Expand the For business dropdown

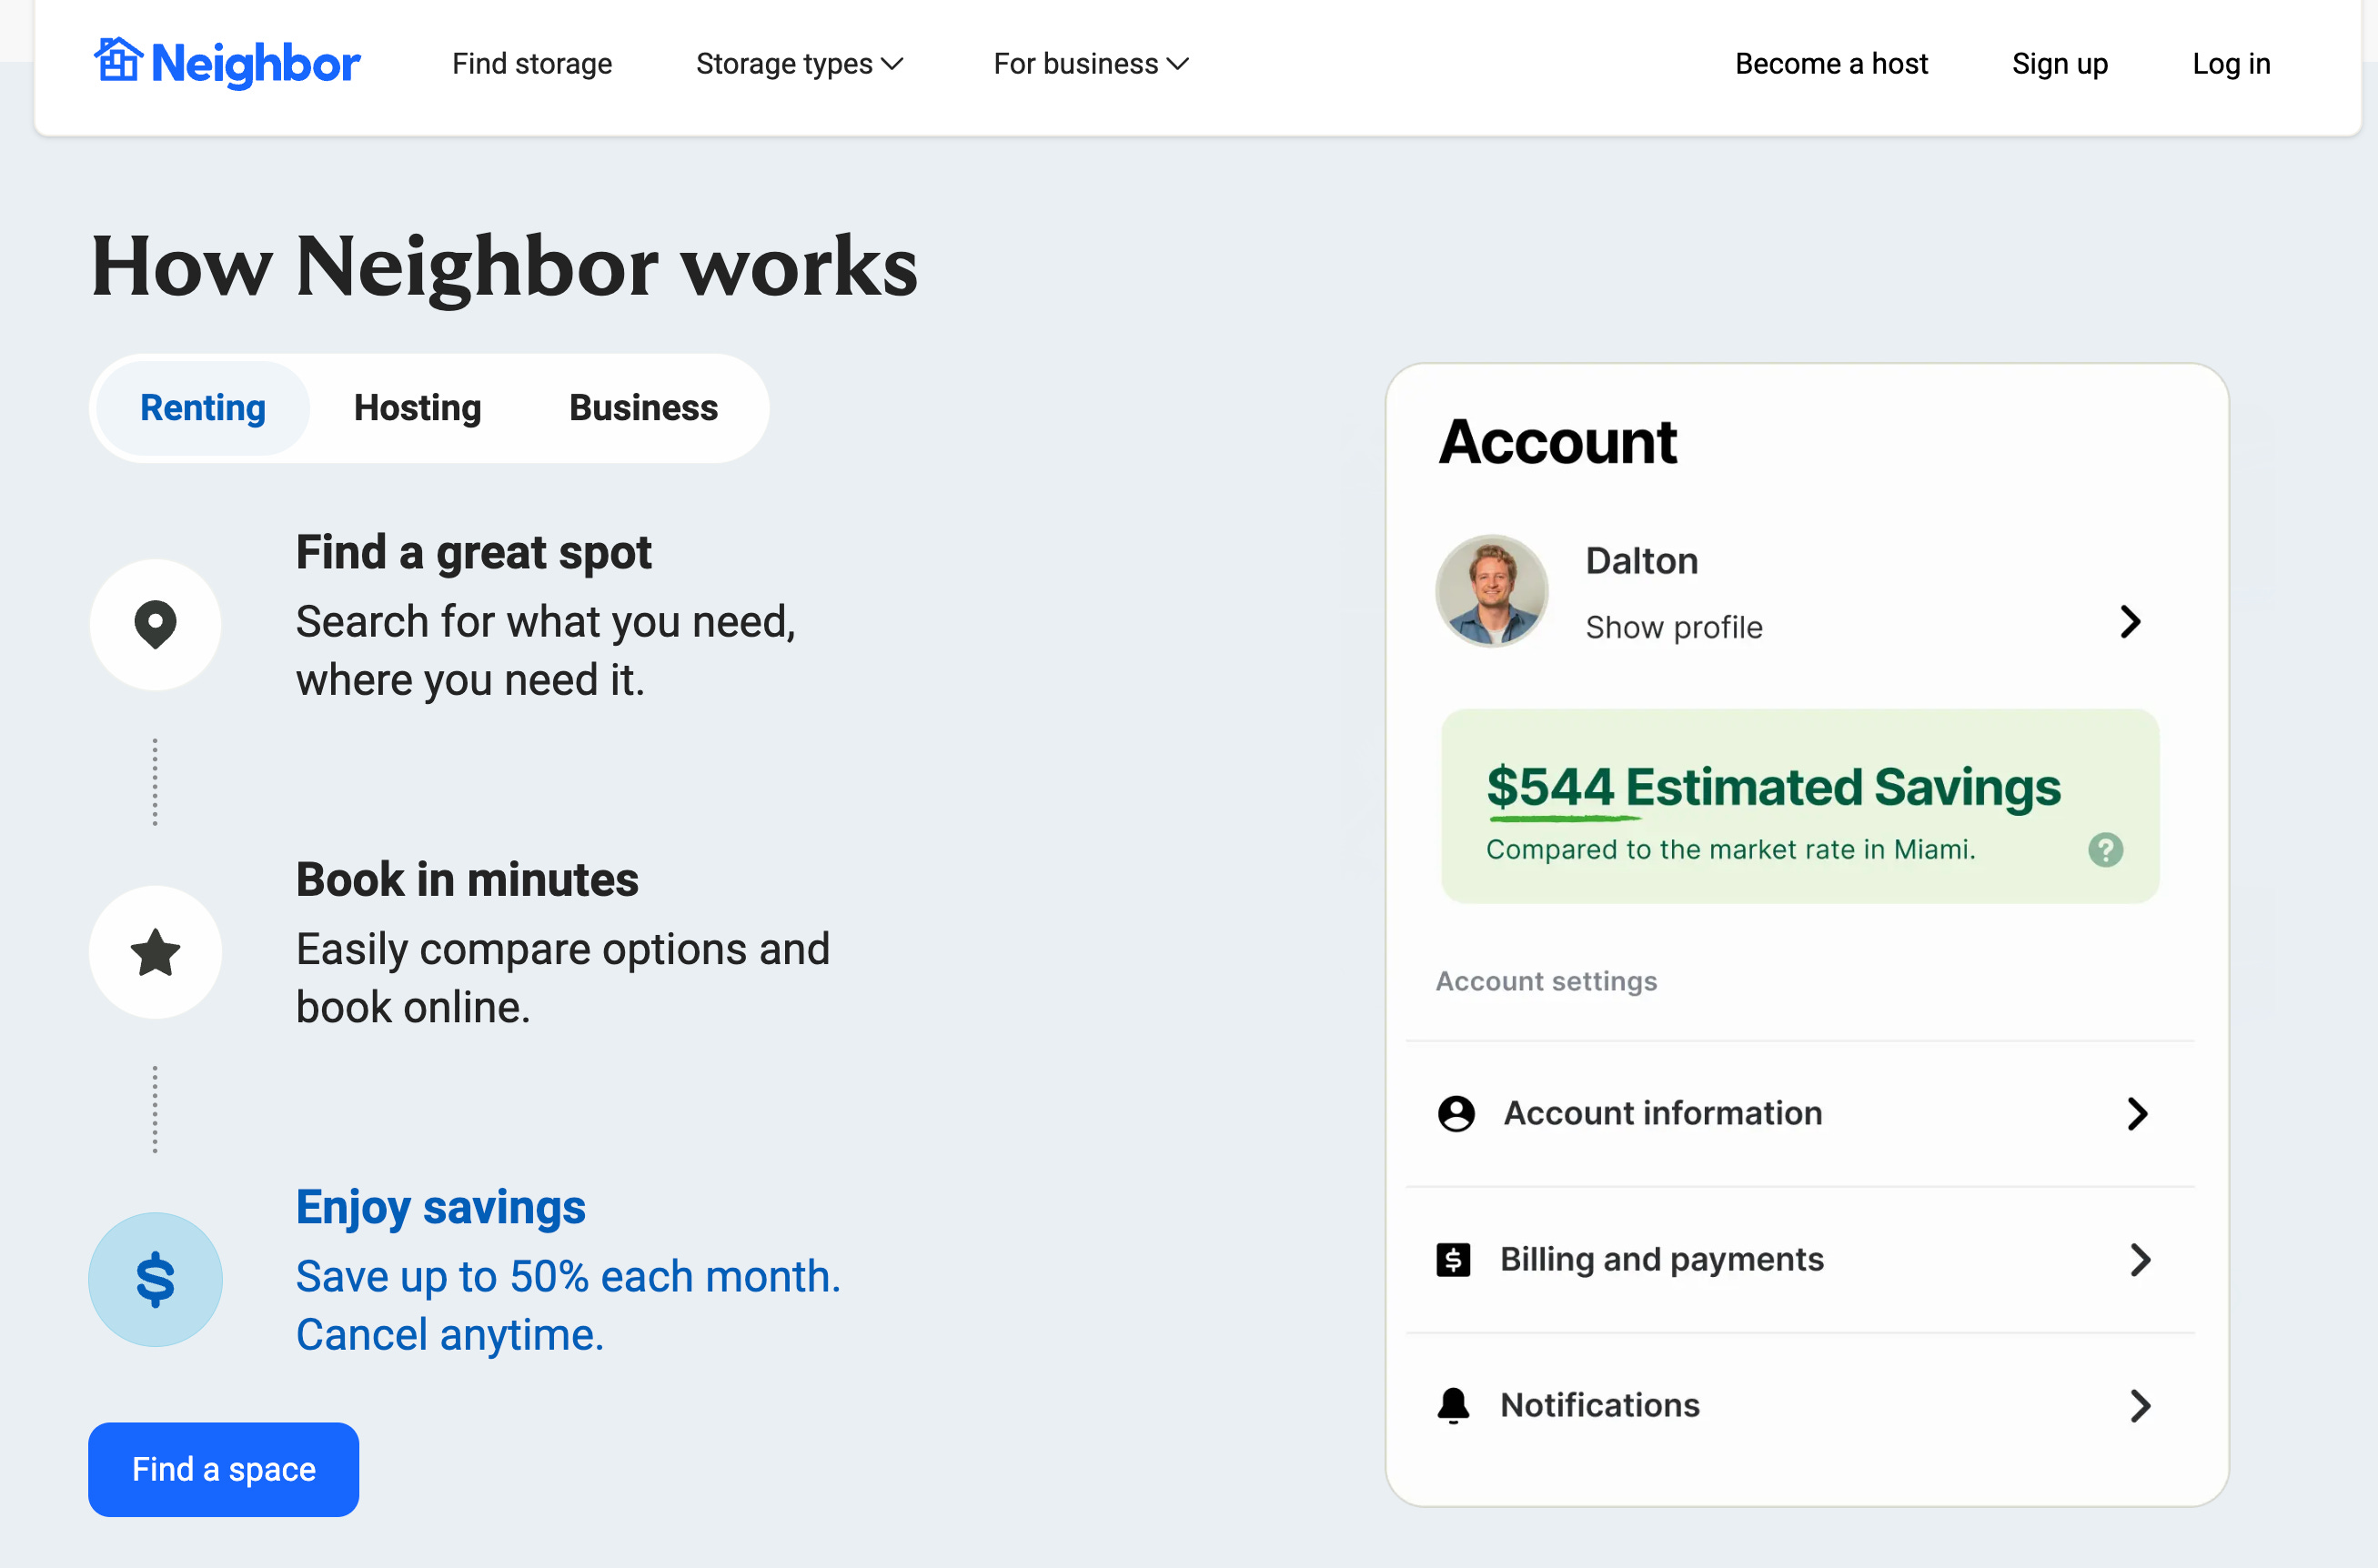[1090, 64]
